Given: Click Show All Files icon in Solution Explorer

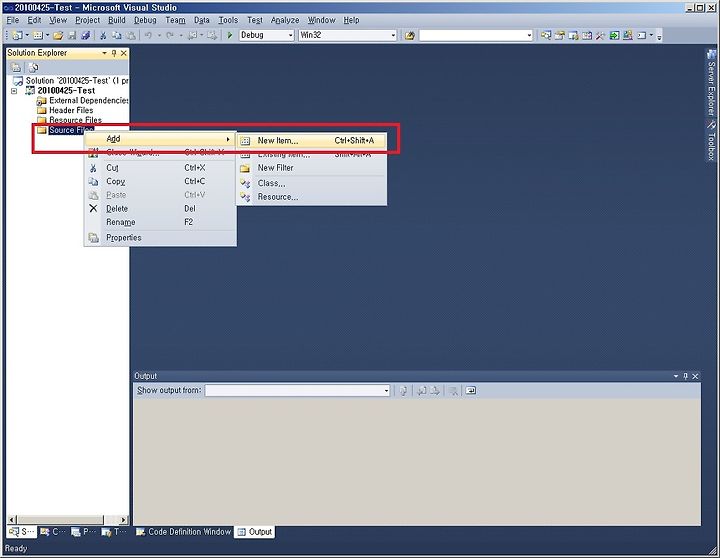Looking at the screenshot, I should [x=34, y=68].
